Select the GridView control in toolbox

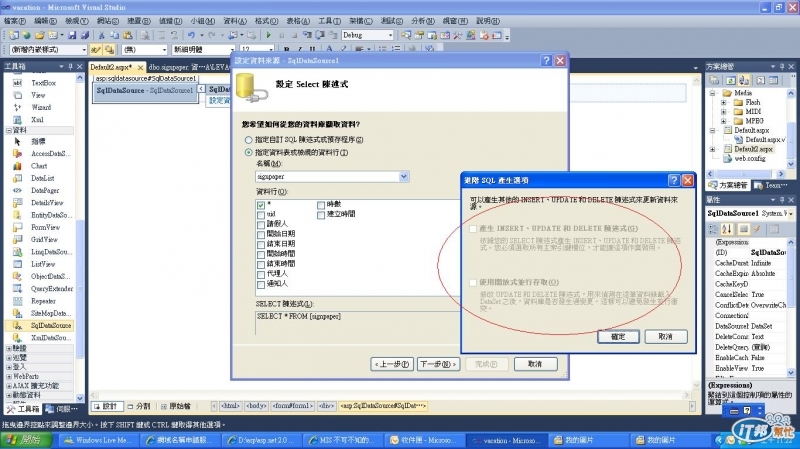(x=44, y=239)
